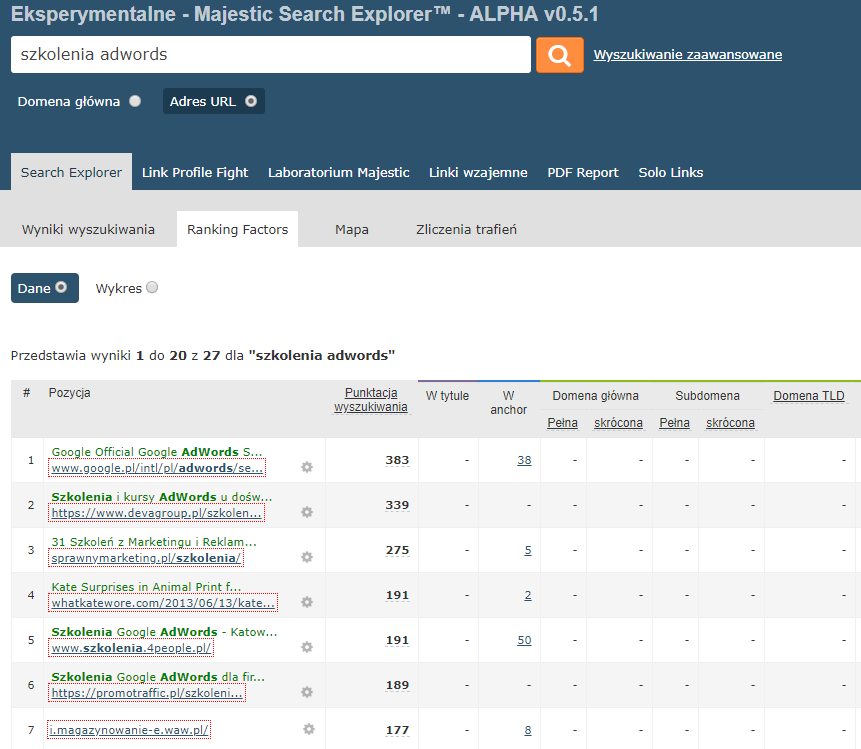
Task: Choose the Dane view radio button
Action: [62, 287]
